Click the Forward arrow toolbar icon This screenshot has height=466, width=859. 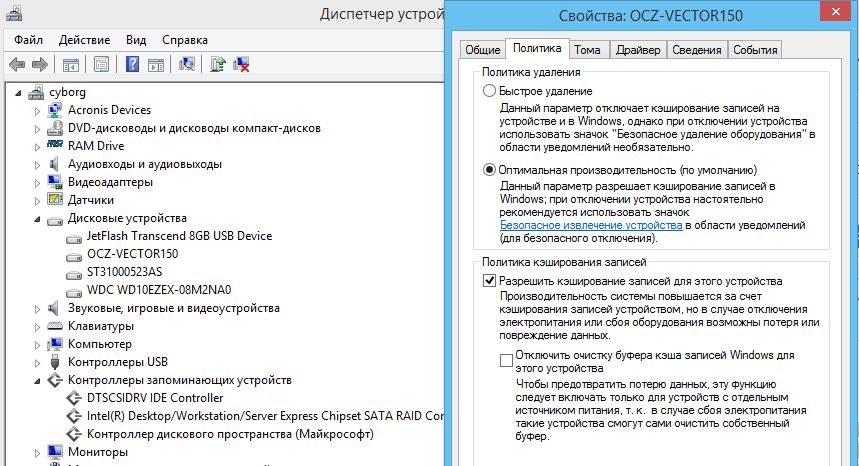coord(39,65)
